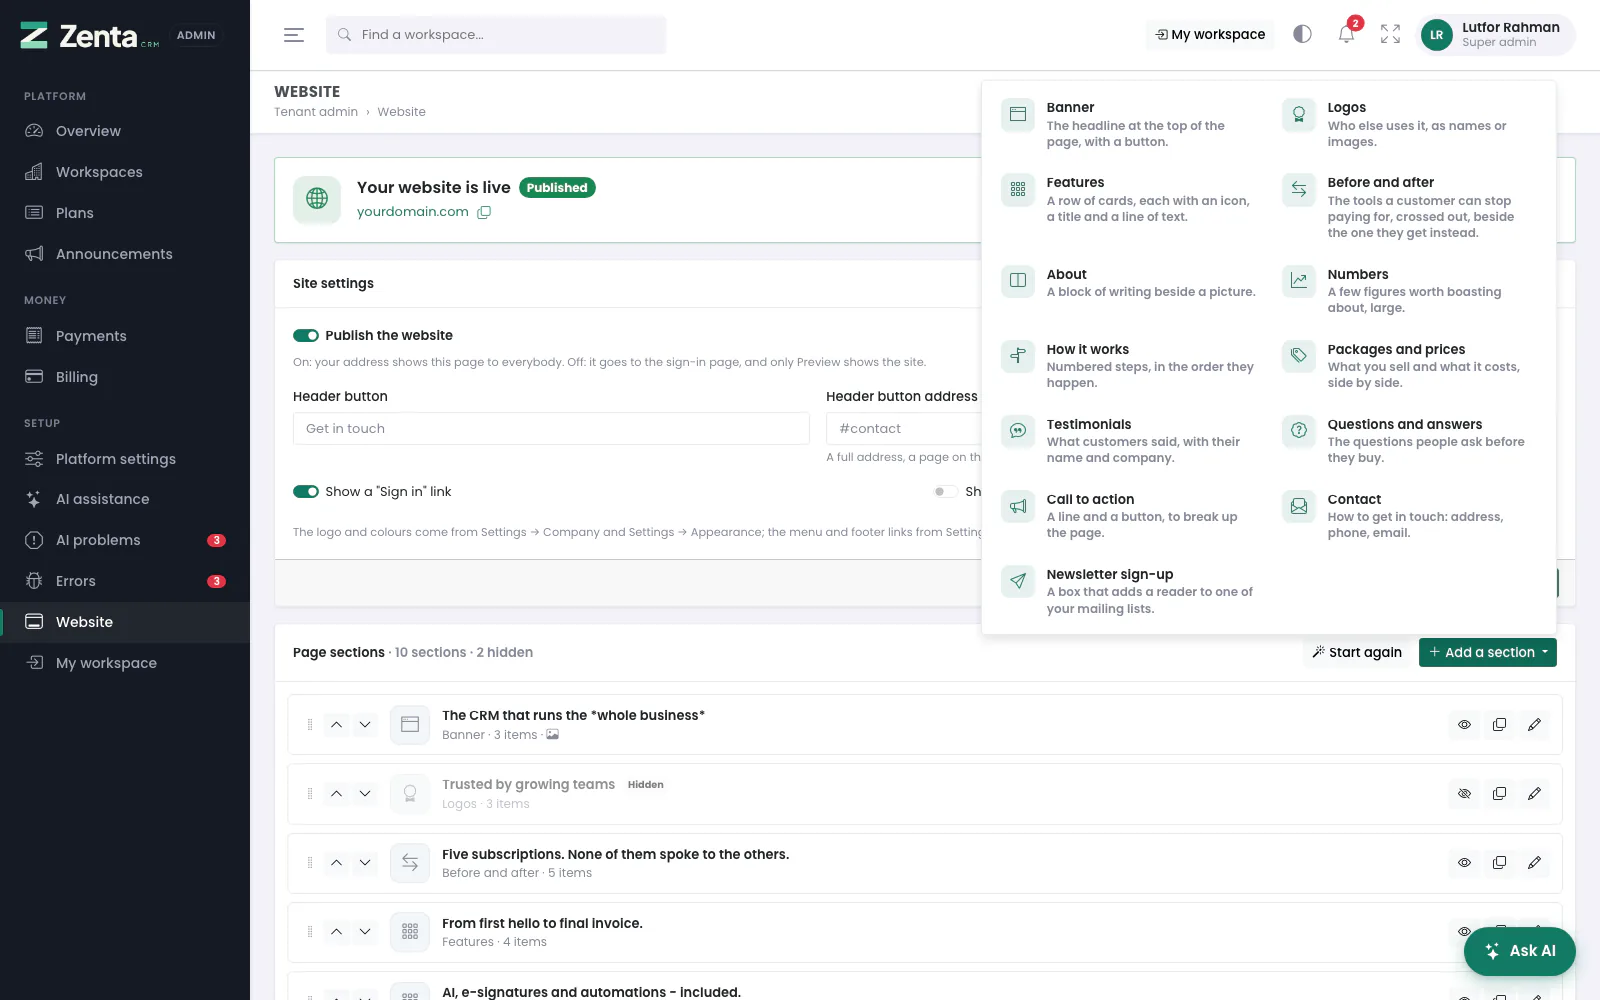Image resolution: width=1600 pixels, height=1000 pixels.
Task: Choose Testimonials section type
Action: (x=1129, y=441)
